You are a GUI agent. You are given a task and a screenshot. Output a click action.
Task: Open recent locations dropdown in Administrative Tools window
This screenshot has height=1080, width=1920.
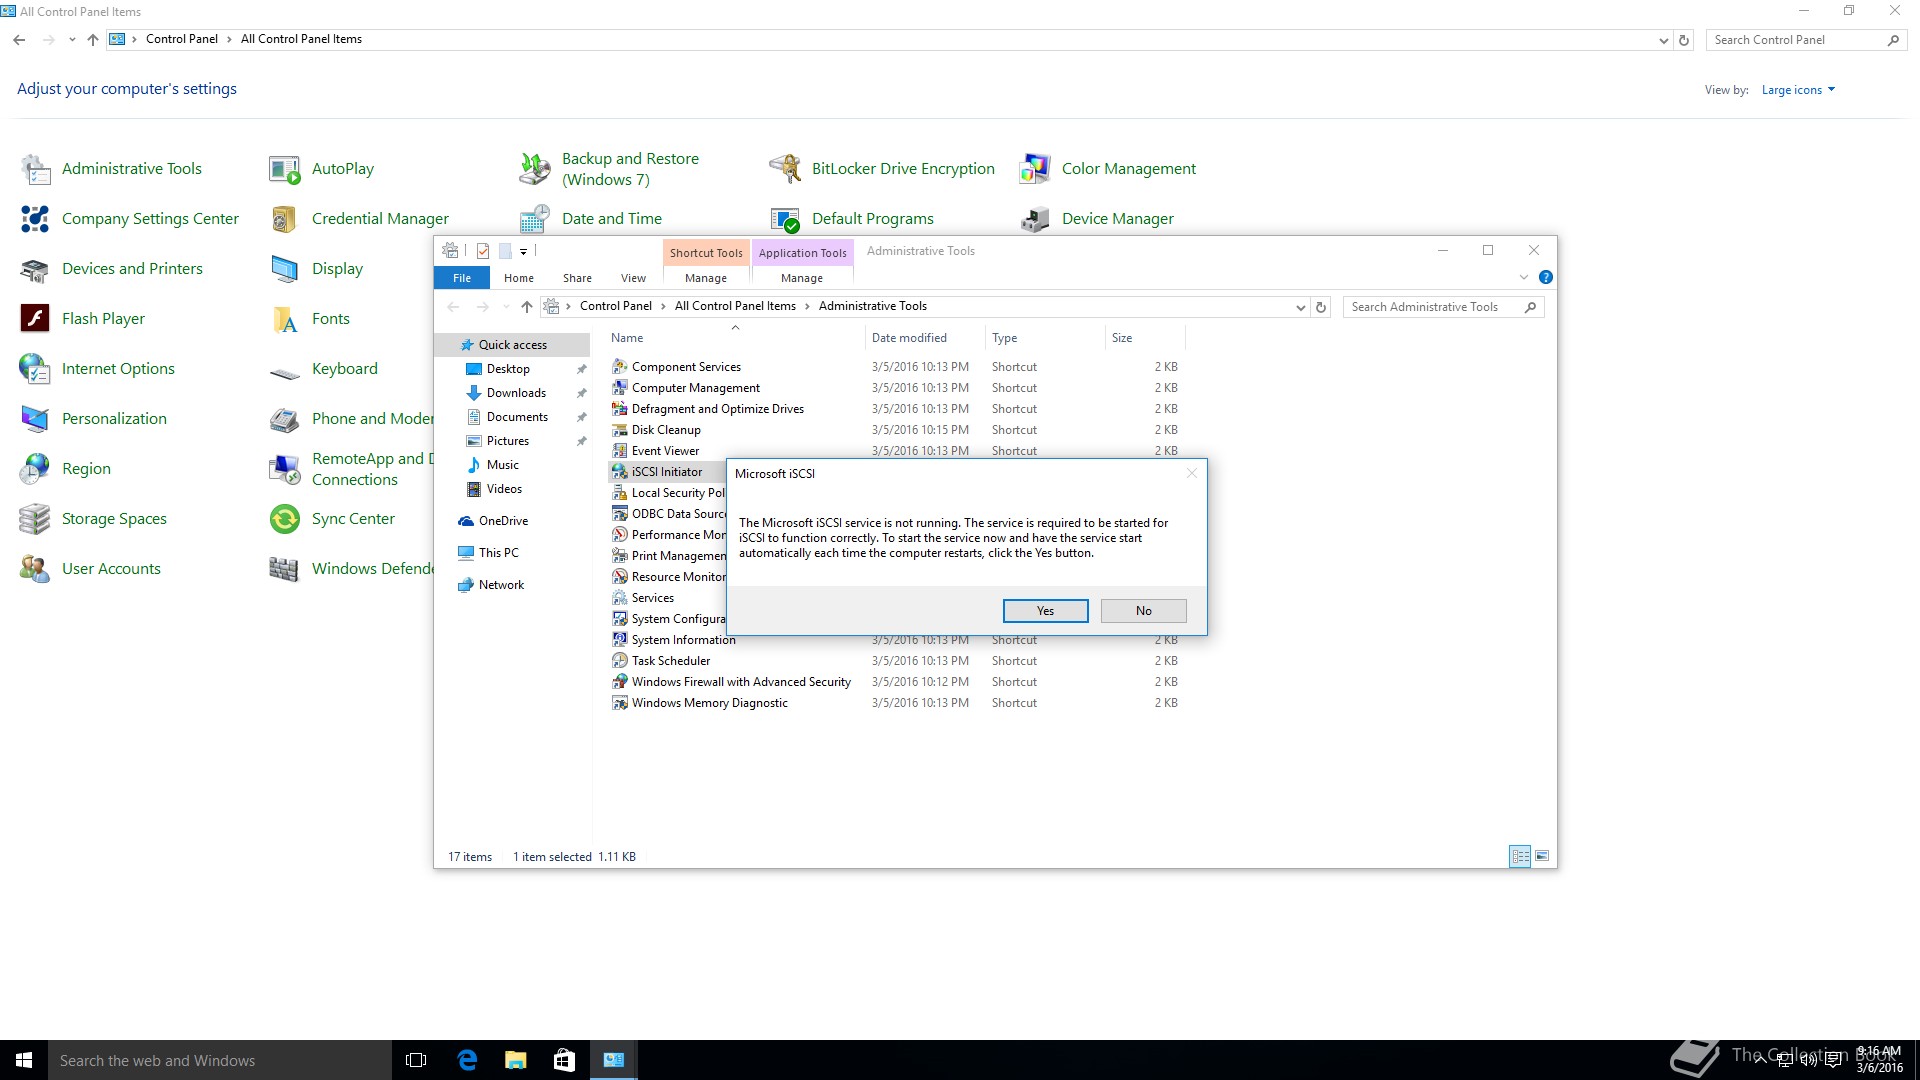point(506,307)
